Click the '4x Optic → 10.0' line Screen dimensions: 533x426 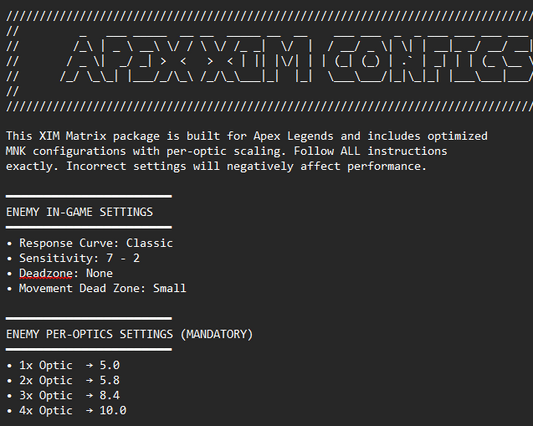67,410
